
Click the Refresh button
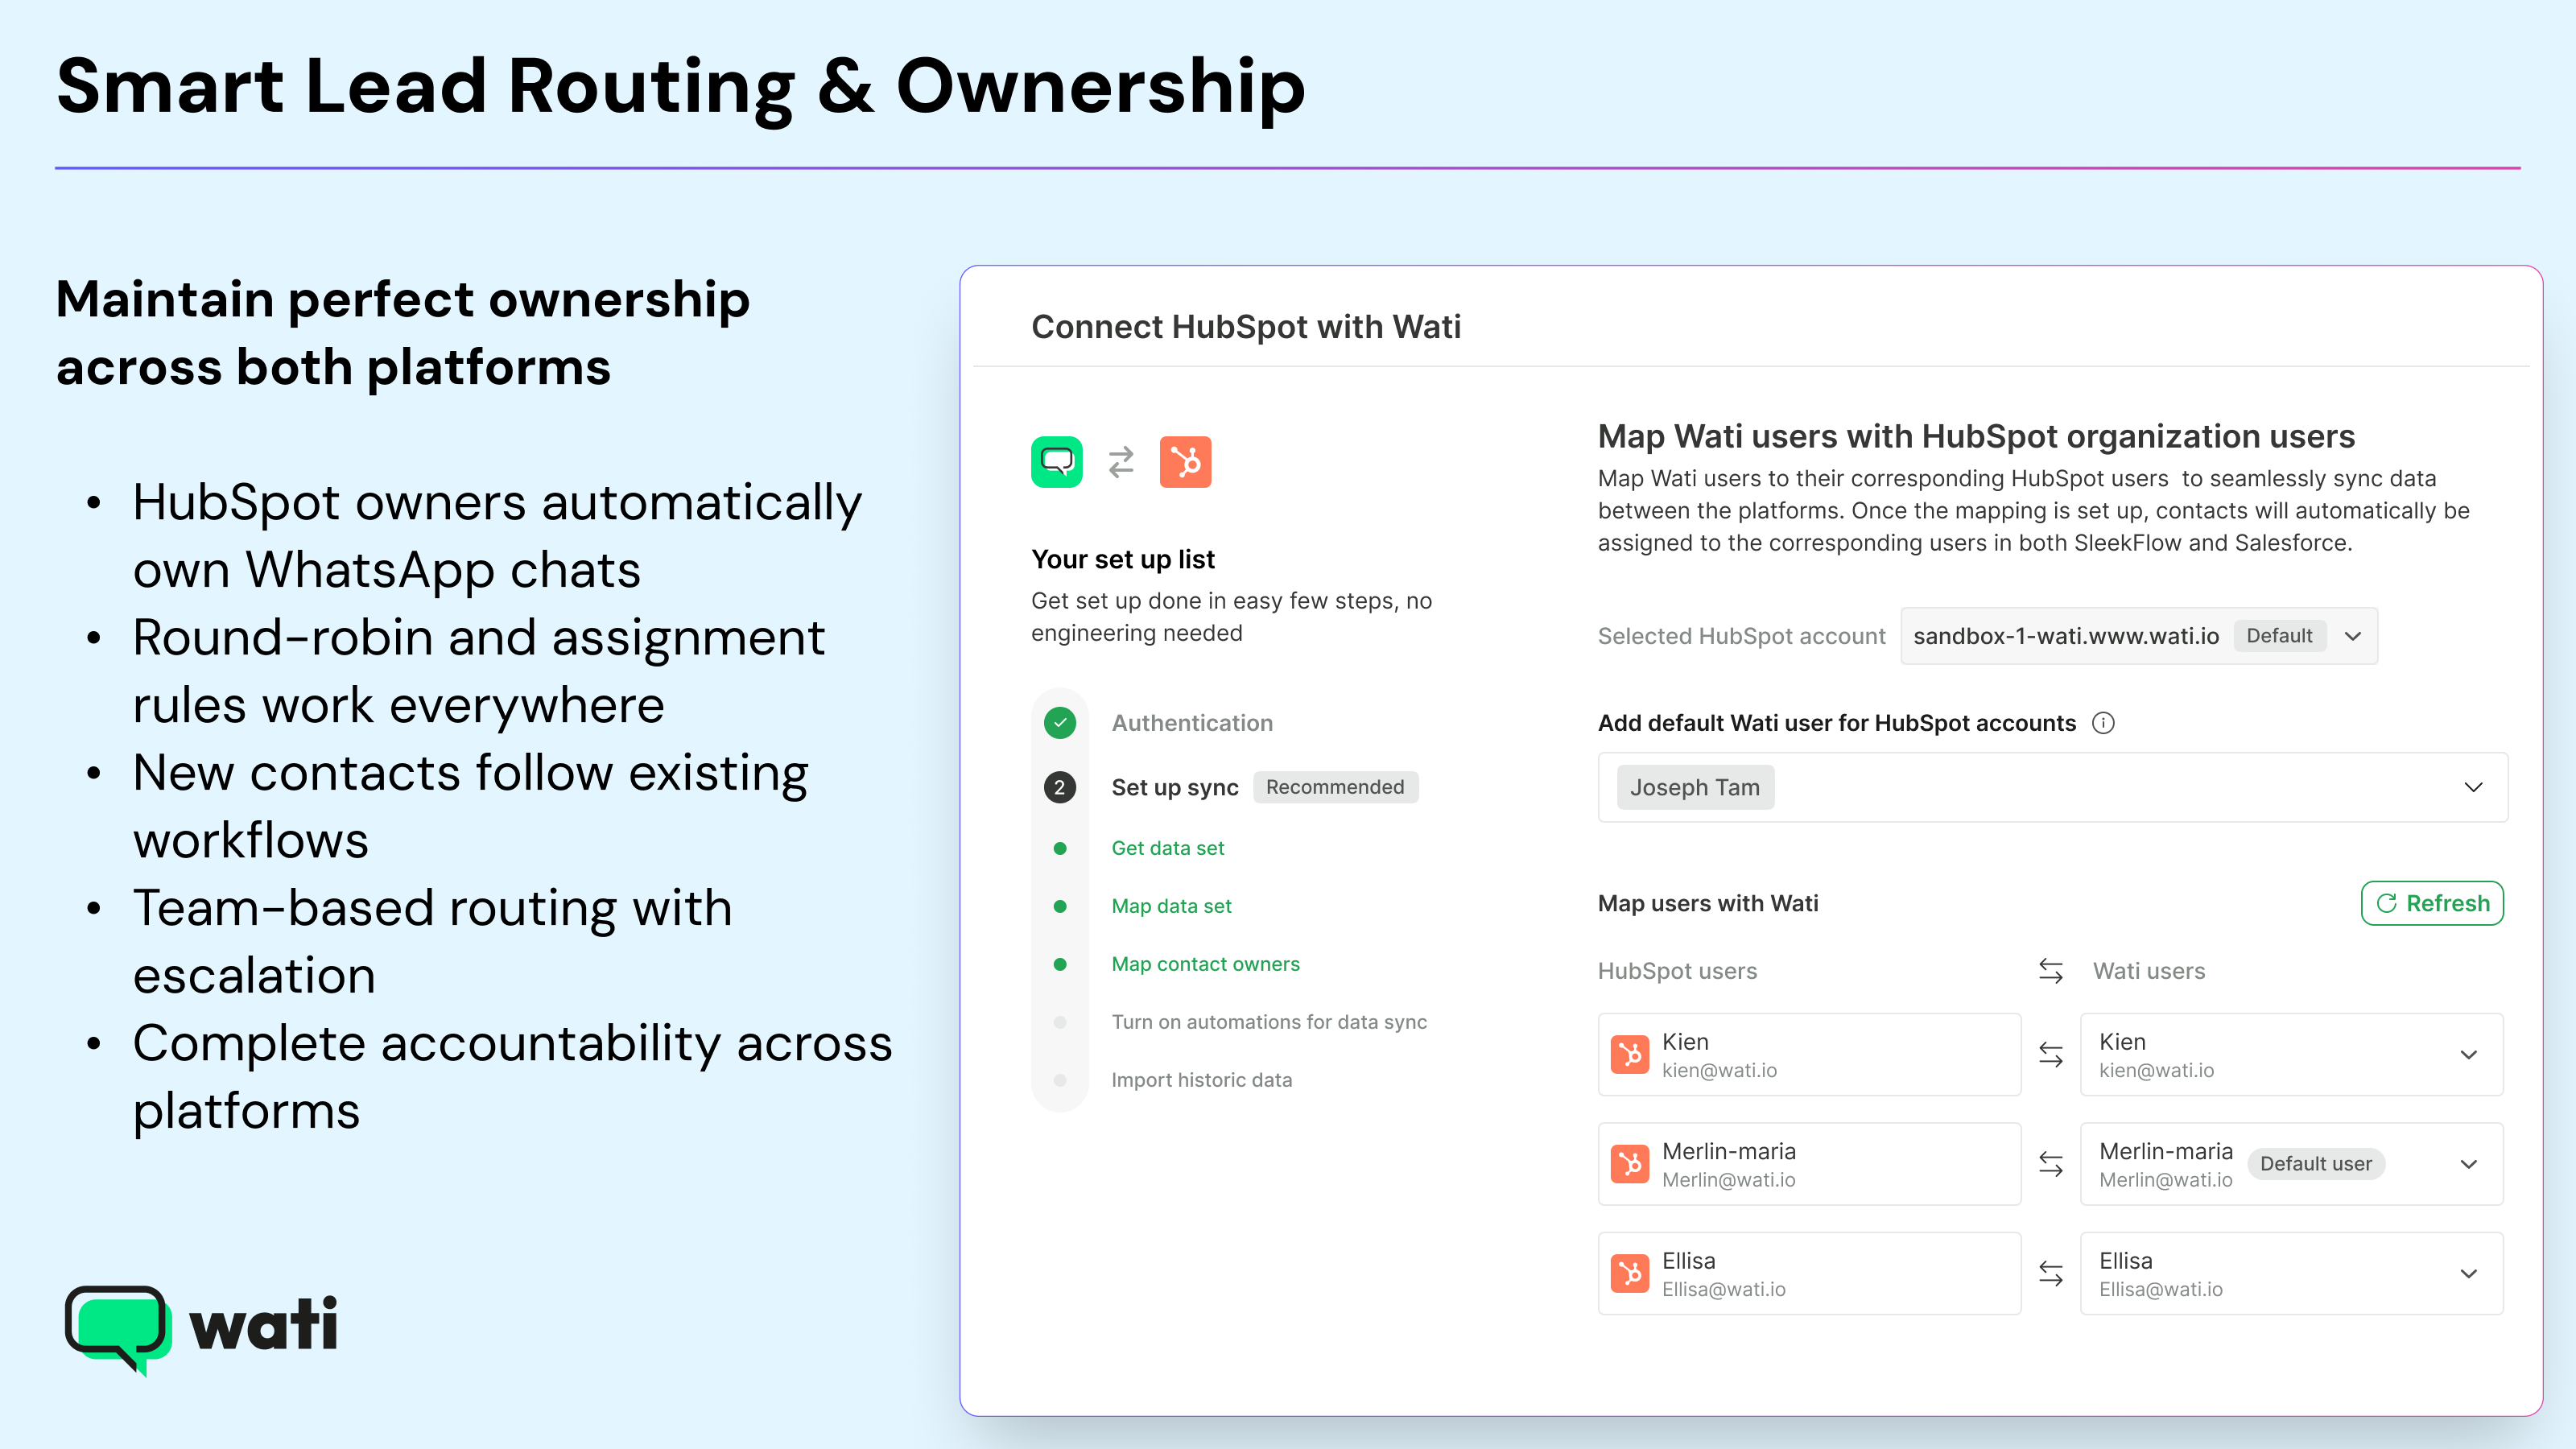pos(2431,903)
